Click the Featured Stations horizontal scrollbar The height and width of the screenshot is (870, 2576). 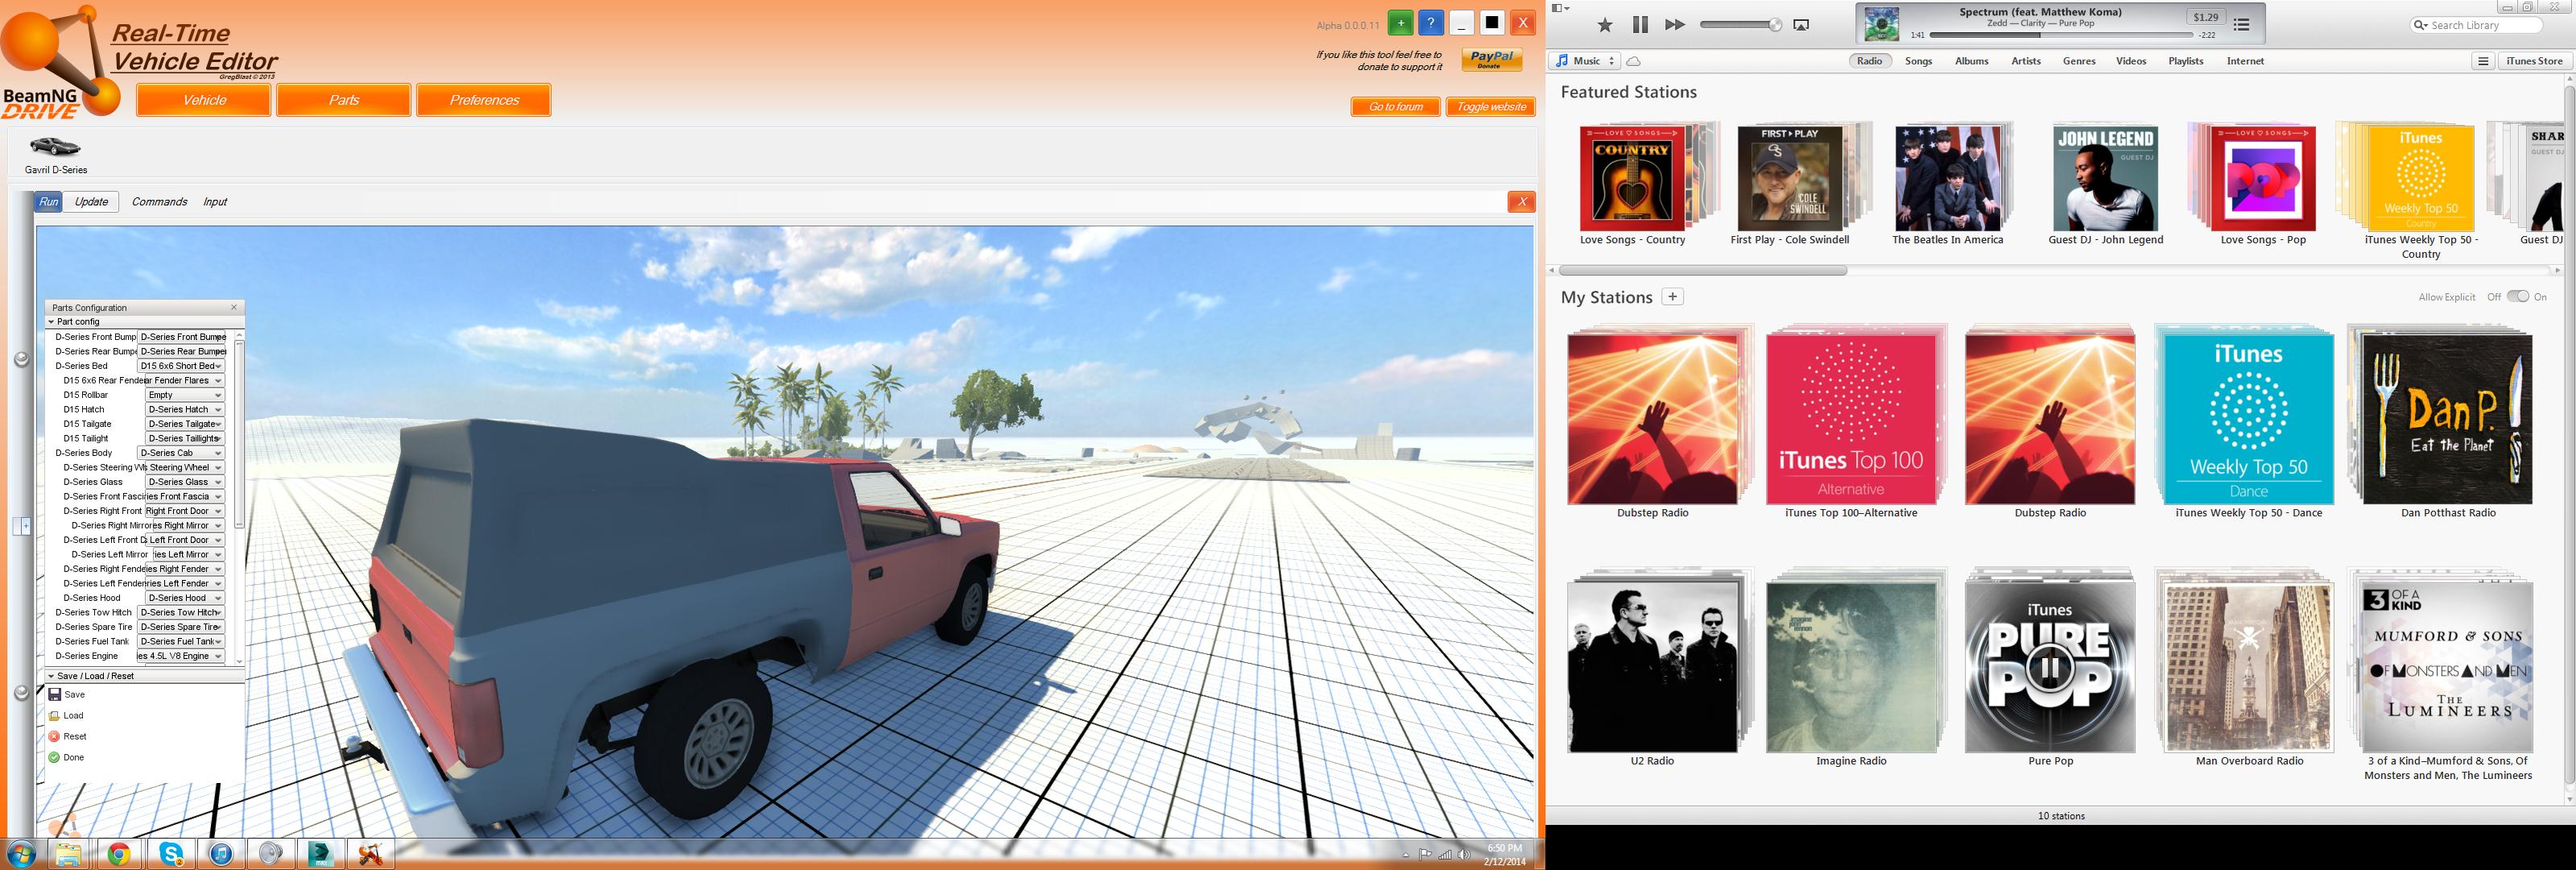click(1702, 270)
